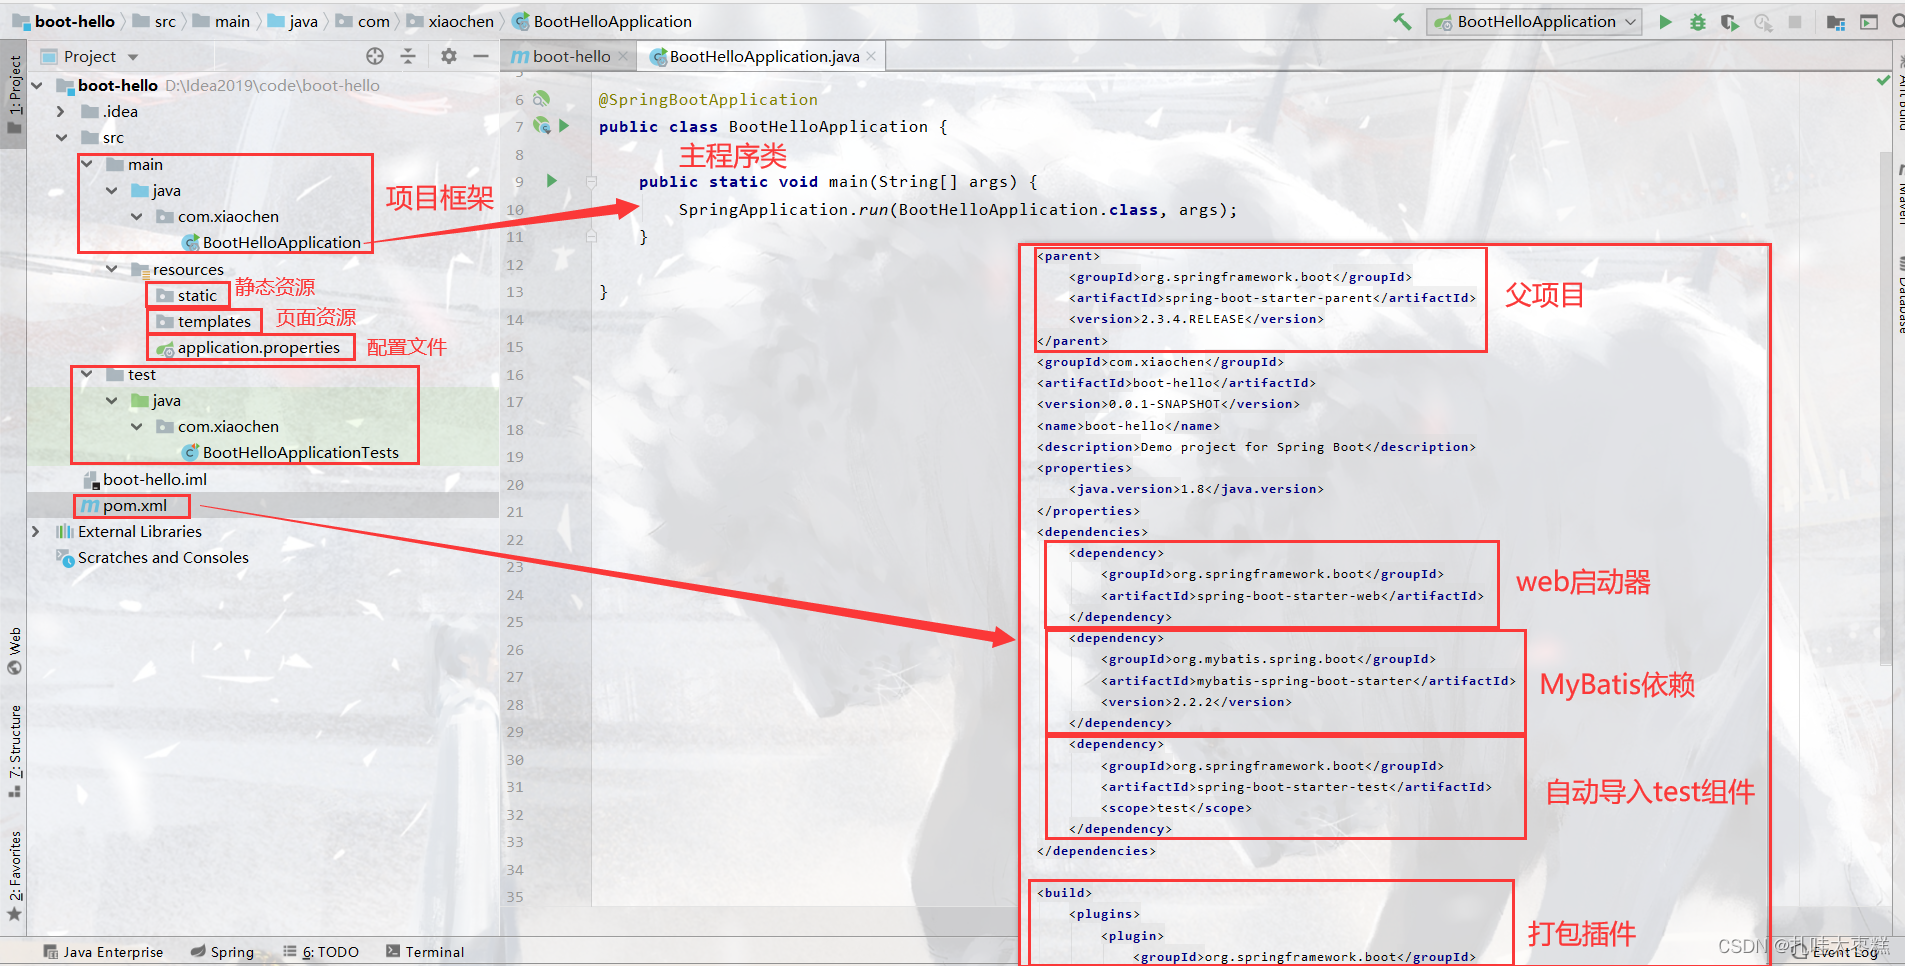Image resolution: width=1905 pixels, height=966 pixels.
Task: Collapse the main folder
Action: [87, 165]
